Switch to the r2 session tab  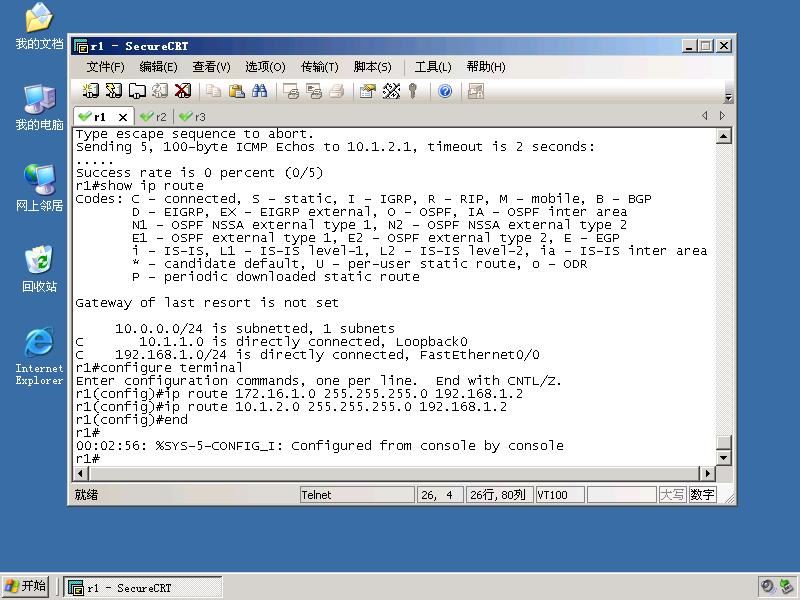click(154, 117)
